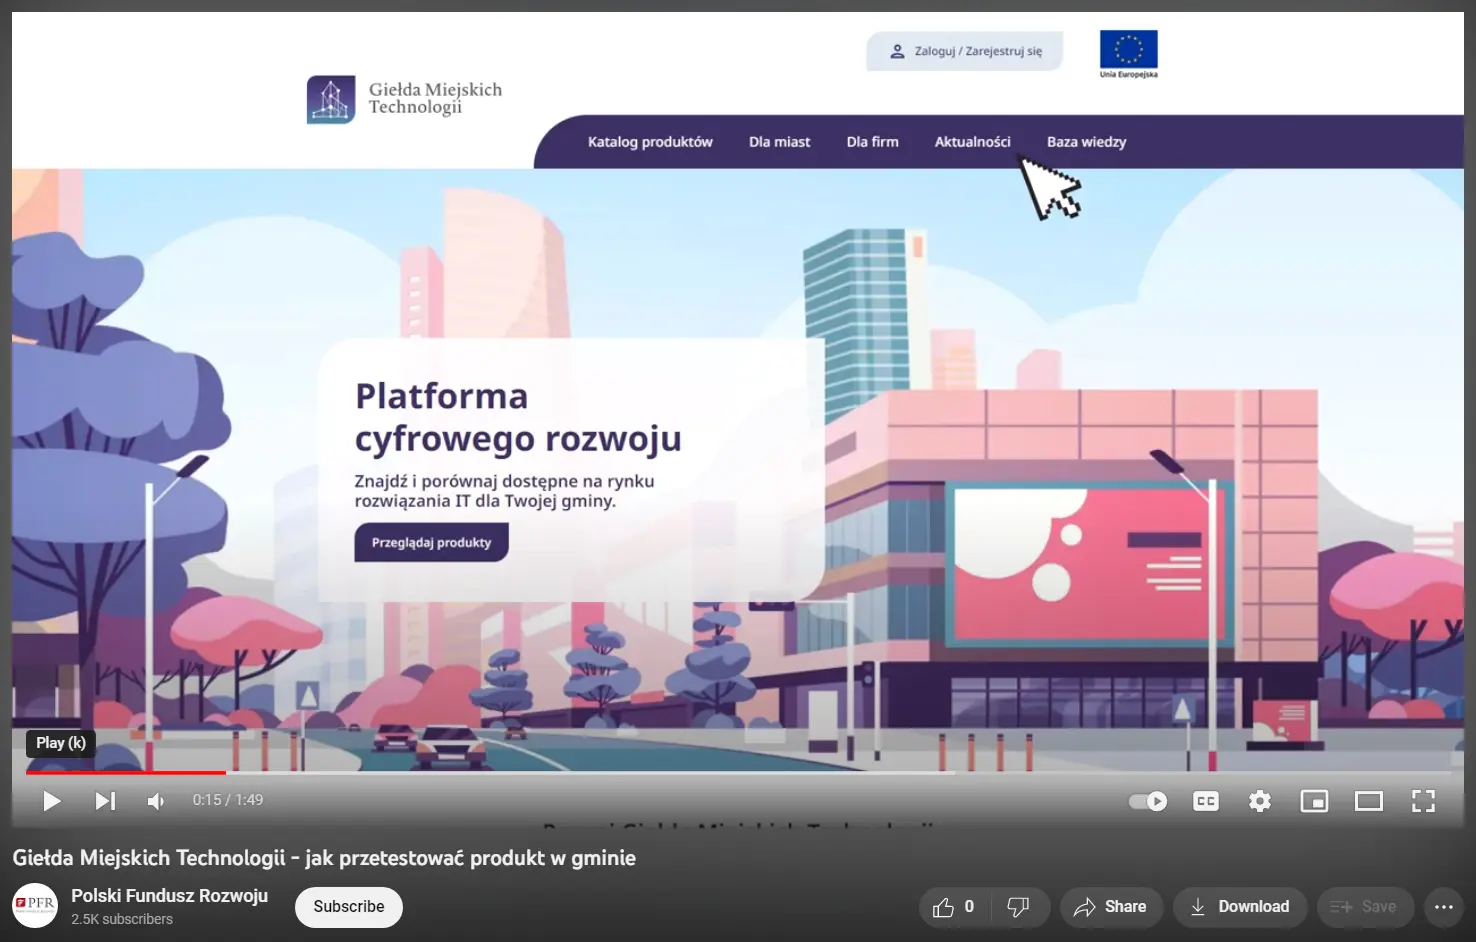
Task: Toggle the autoplay switch
Action: 1148,801
